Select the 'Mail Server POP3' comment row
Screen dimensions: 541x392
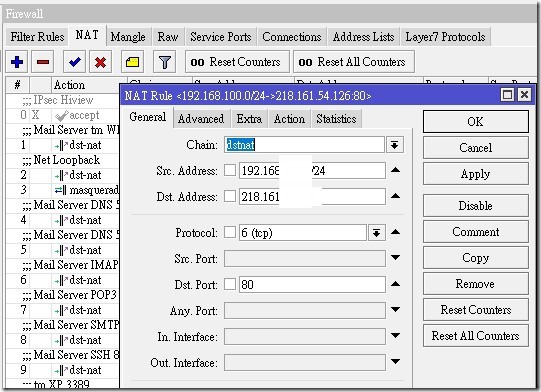(x=62, y=295)
